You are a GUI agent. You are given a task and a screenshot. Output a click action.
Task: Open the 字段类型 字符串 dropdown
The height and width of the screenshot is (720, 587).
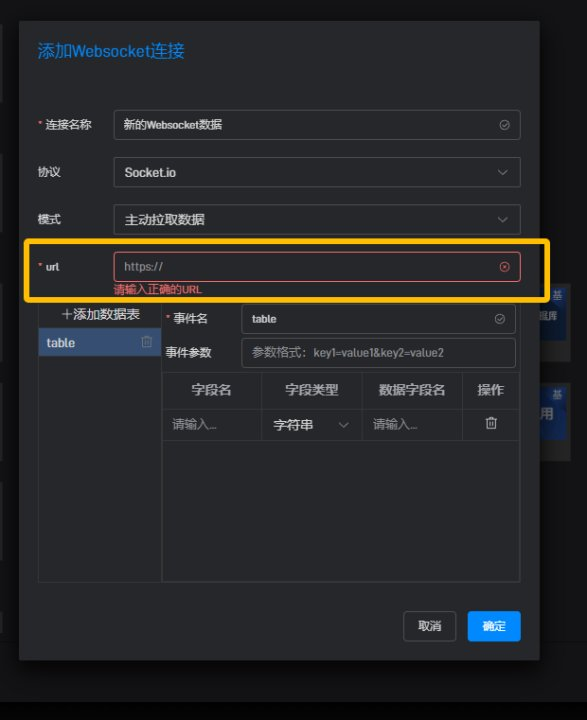311,425
